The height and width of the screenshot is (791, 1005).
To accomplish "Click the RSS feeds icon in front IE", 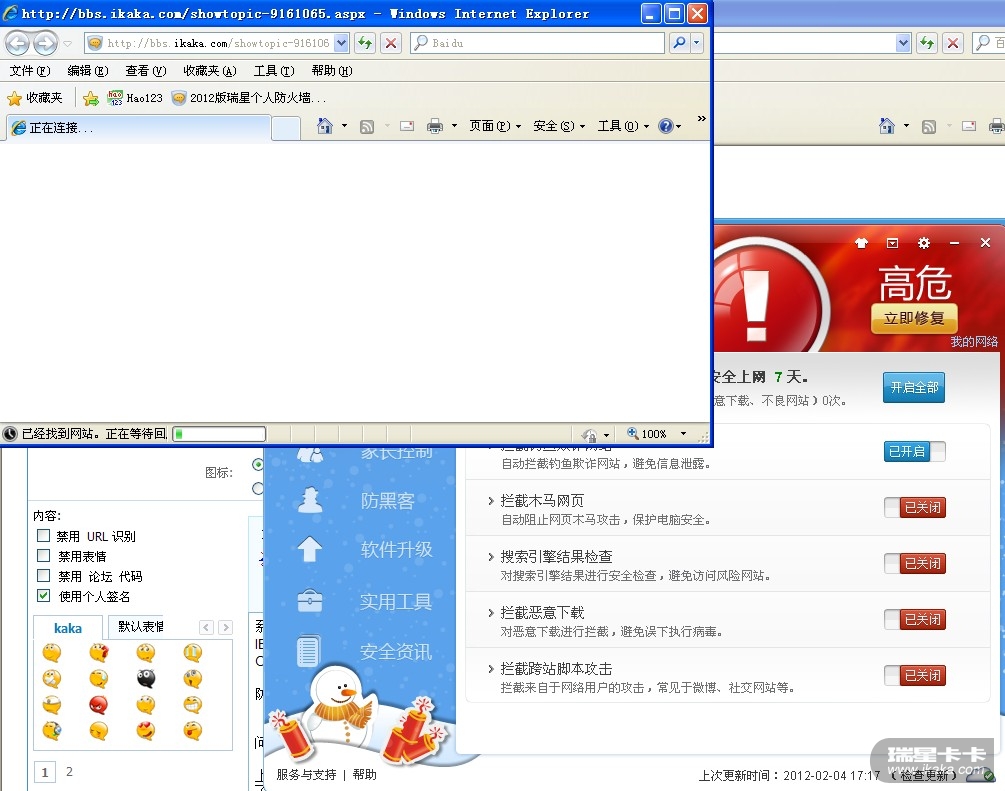I will [367, 127].
